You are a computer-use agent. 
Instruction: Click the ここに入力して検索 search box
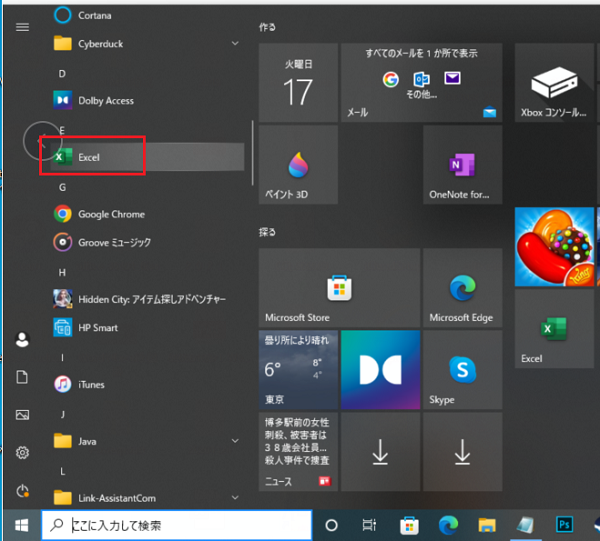pyautogui.click(x=177, y=525)
